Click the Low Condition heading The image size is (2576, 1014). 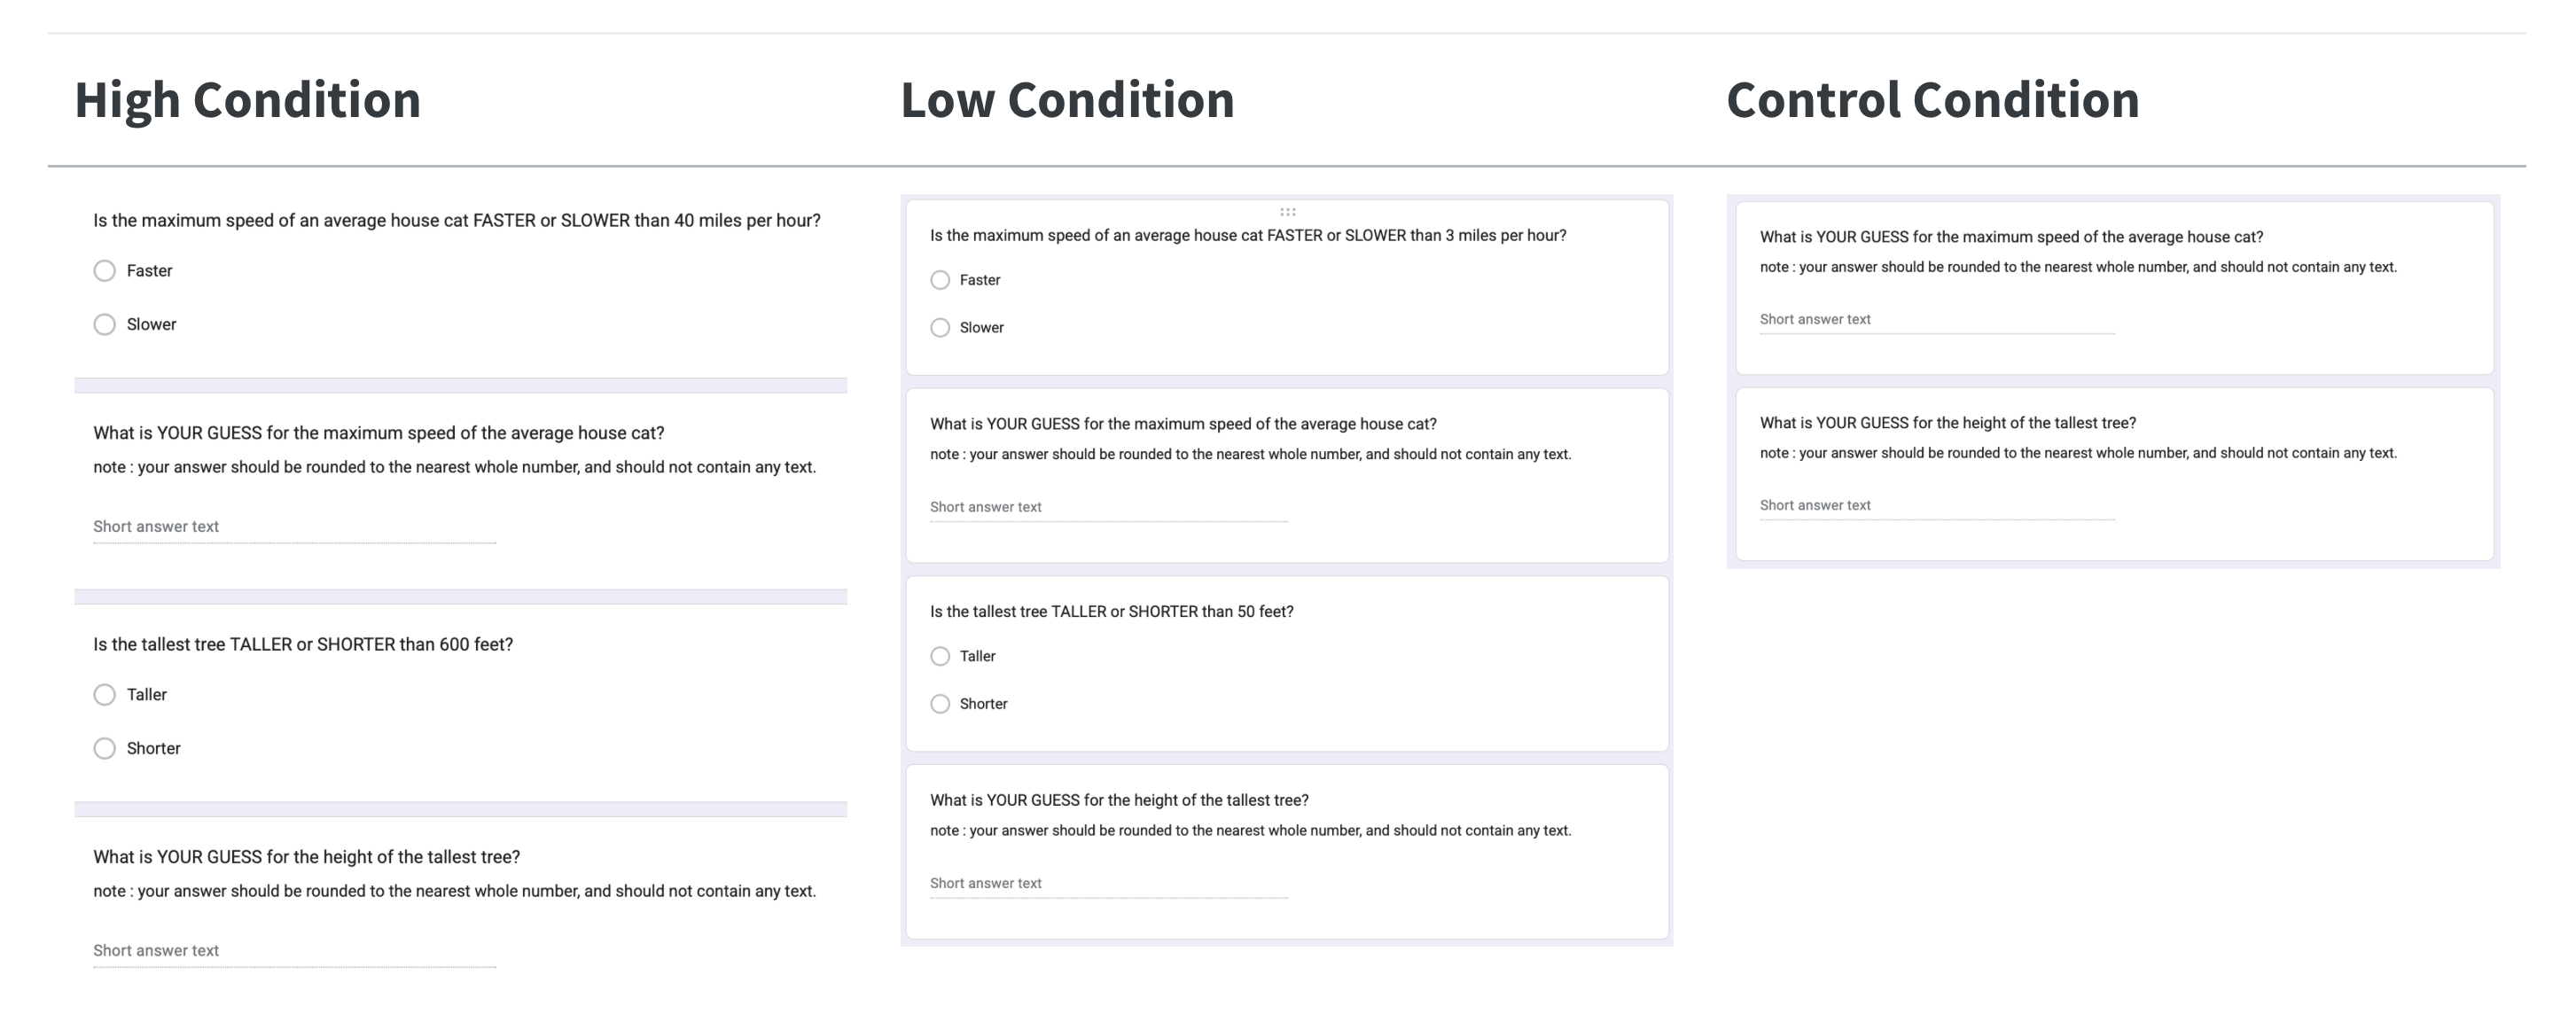click(x=1067, y=100)
